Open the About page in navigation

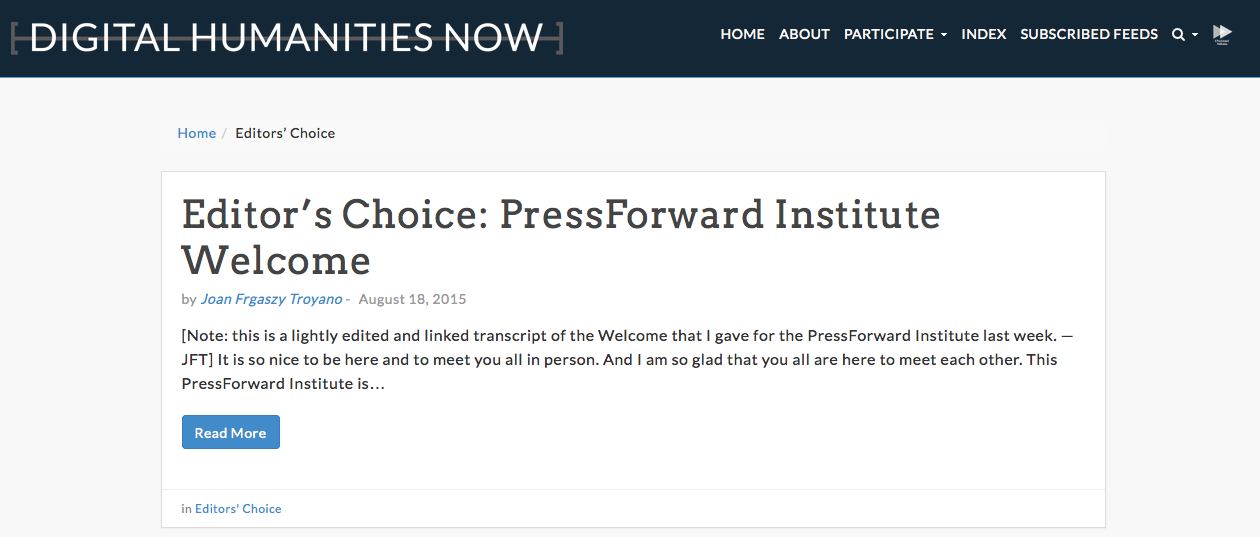pyautogui.click(x=804, y=34)
